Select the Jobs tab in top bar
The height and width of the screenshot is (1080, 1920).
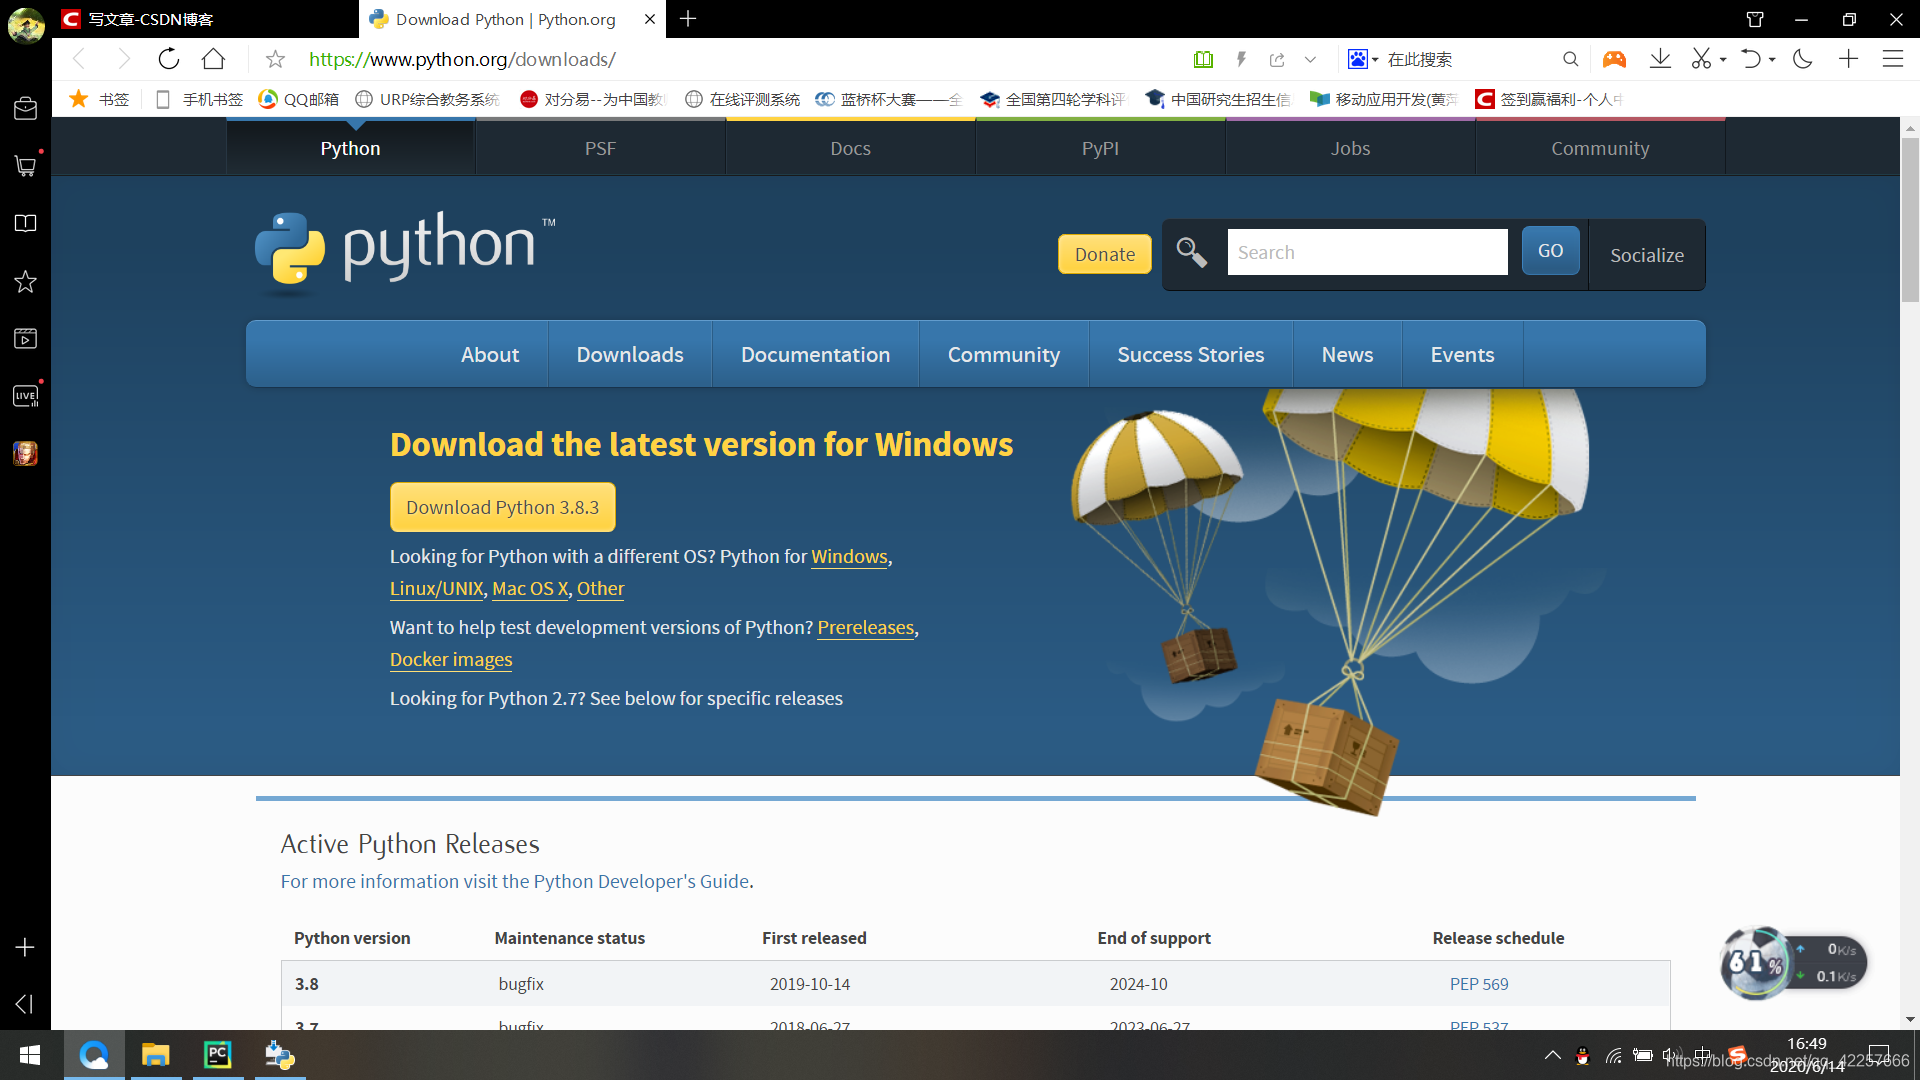click(1350, 148)
